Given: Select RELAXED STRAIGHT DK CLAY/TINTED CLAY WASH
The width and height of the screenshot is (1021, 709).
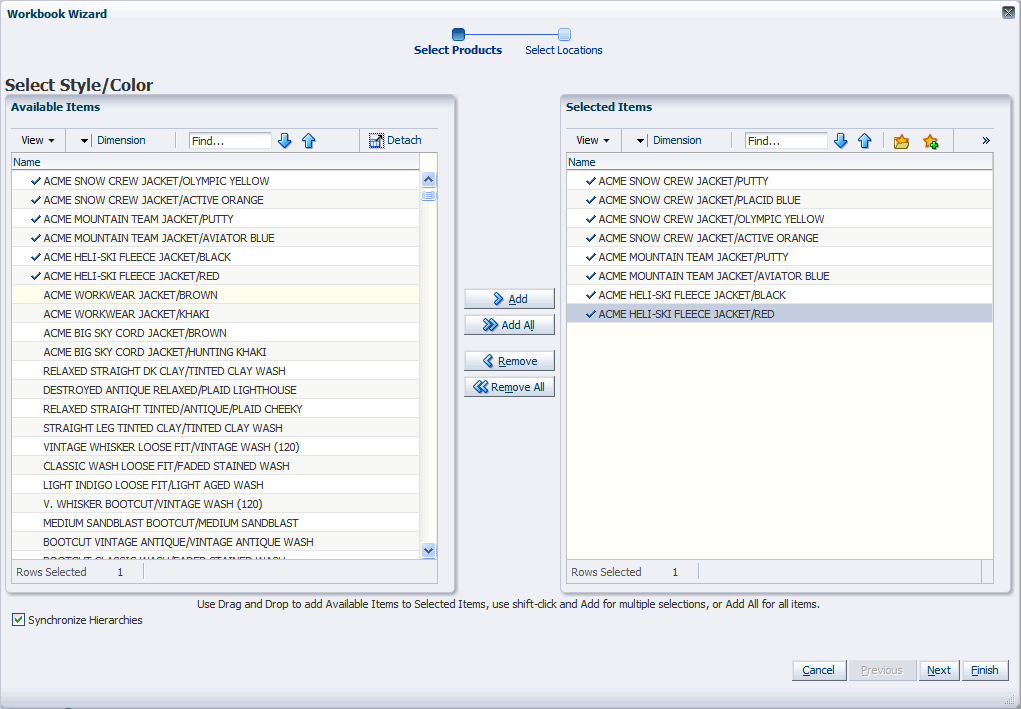Looking at the screenshot, I should point(216,371).
